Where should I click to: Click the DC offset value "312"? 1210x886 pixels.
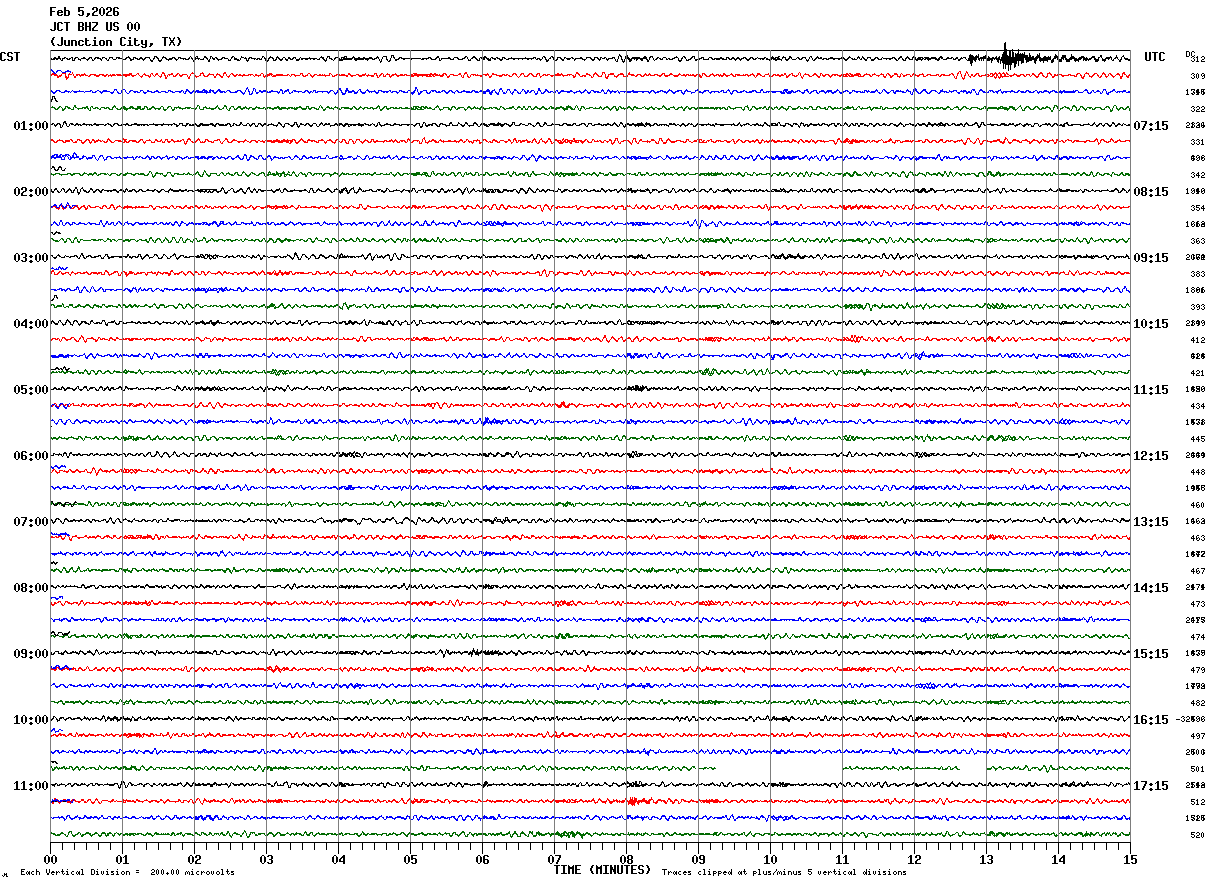point(1197,60)
